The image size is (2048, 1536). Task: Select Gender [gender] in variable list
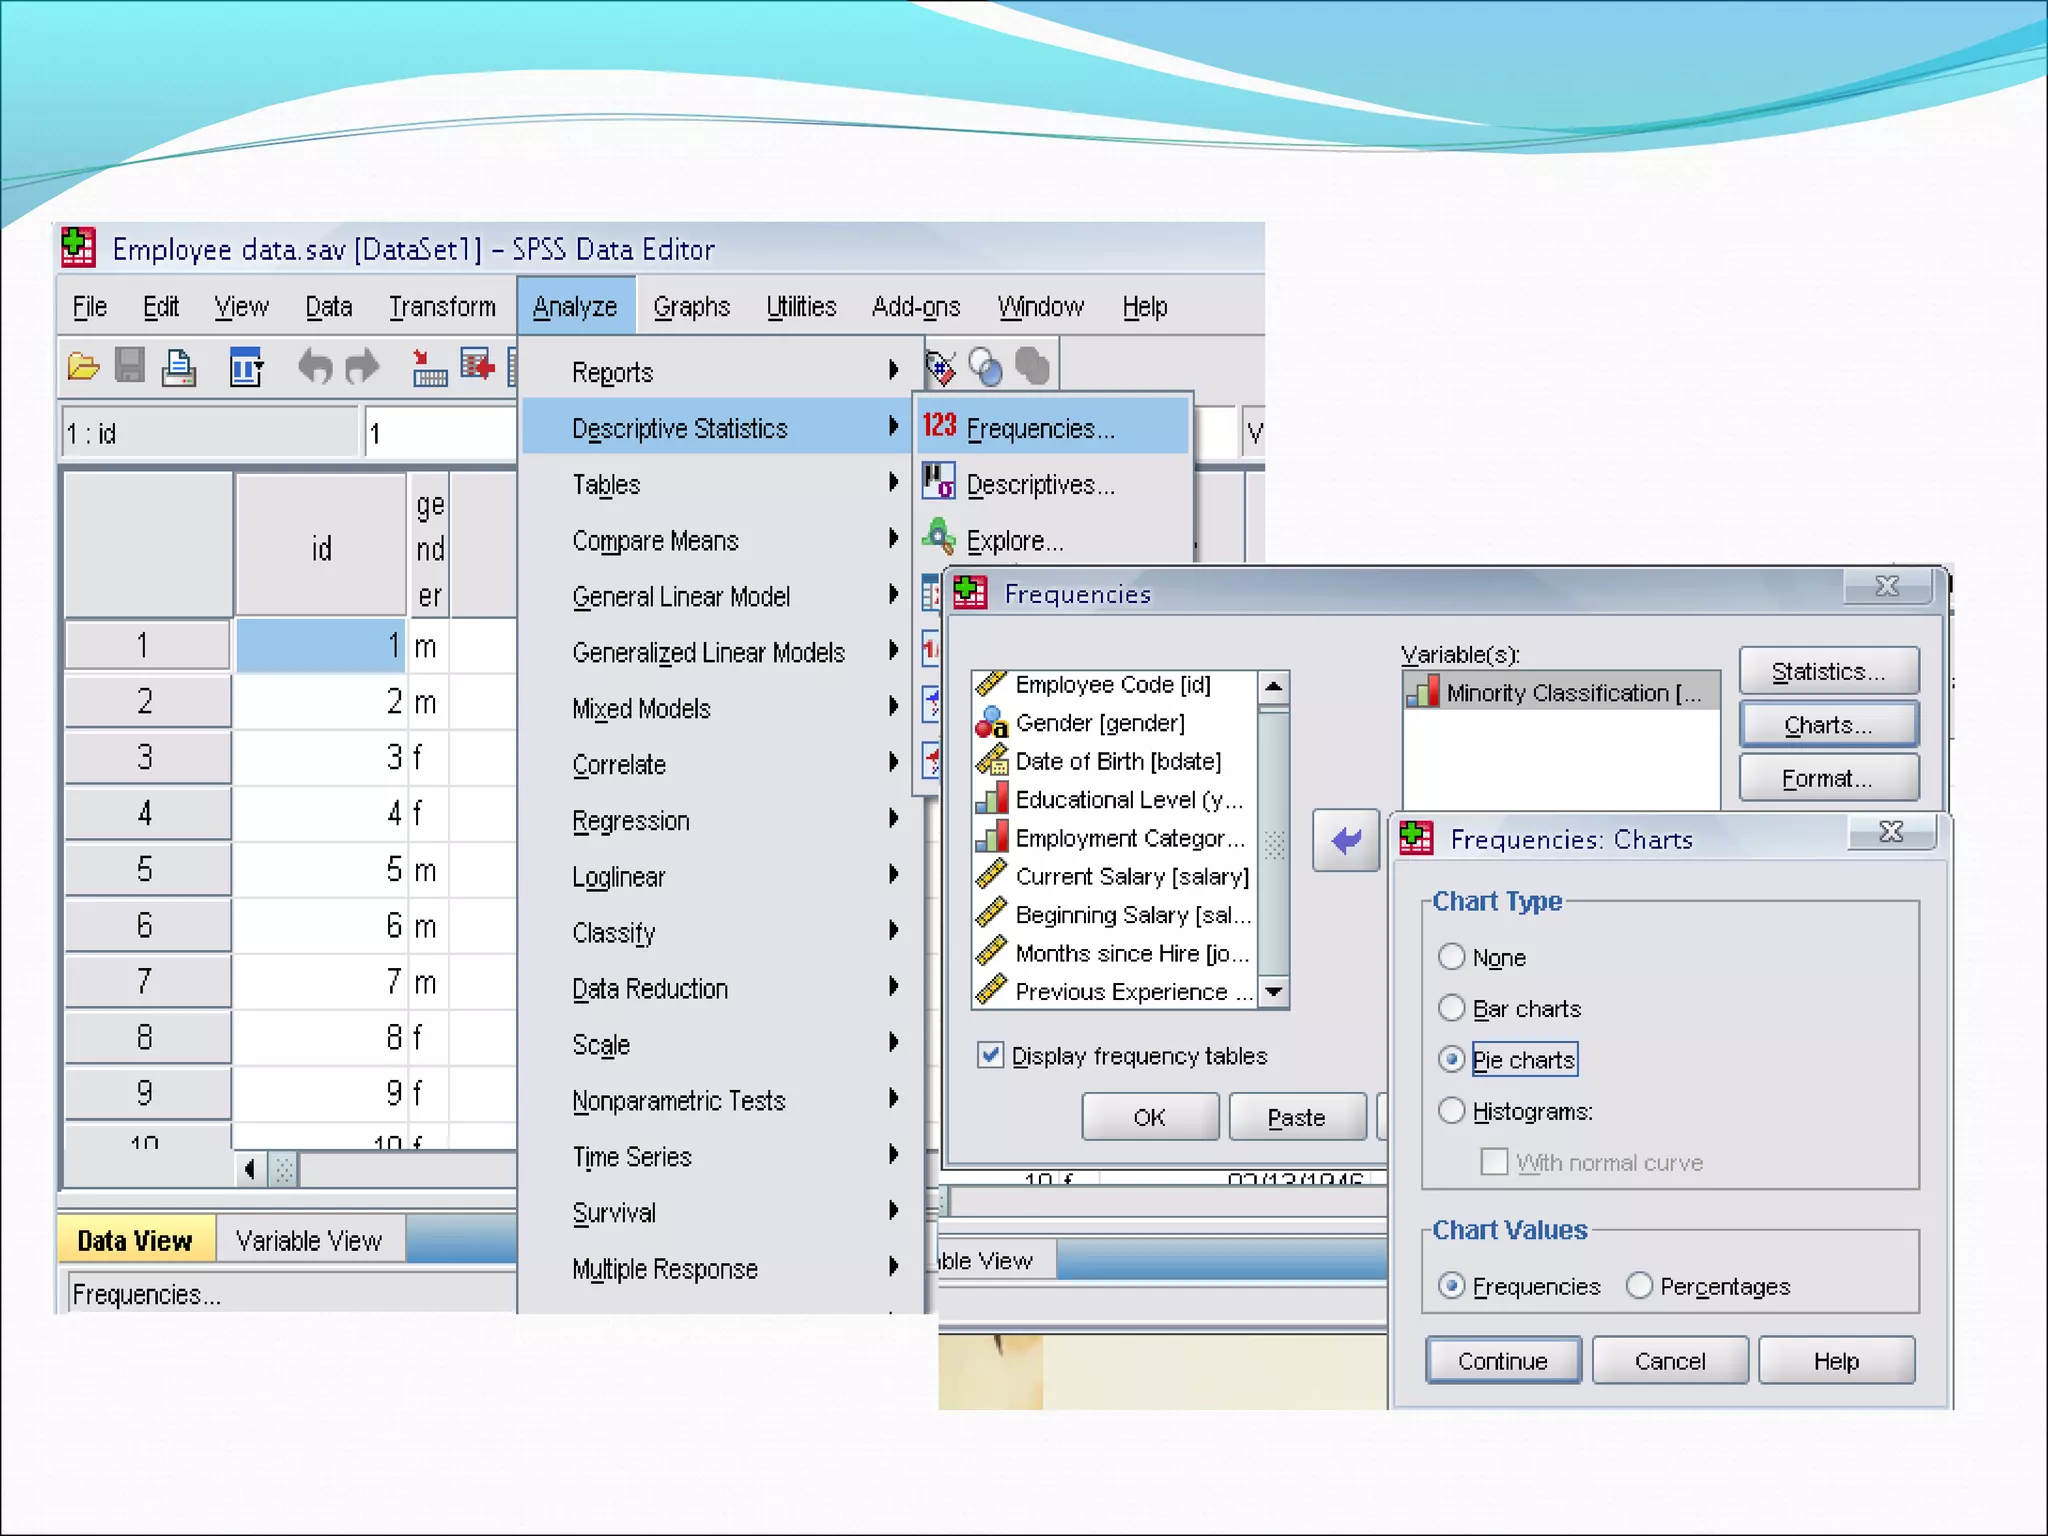[x=1099, y=723]
